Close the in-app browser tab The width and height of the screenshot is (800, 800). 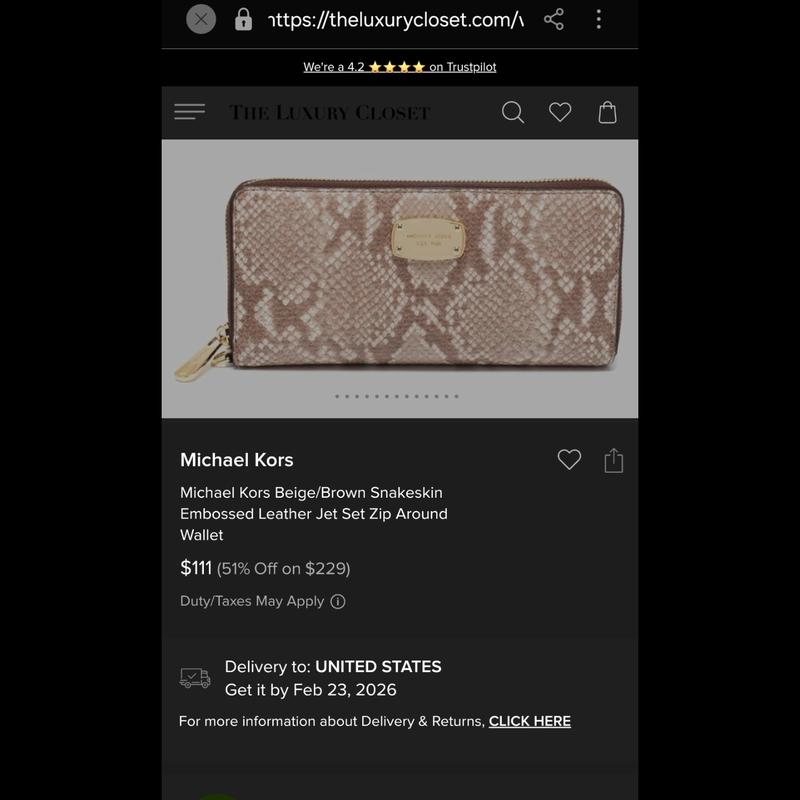point(201,19)
